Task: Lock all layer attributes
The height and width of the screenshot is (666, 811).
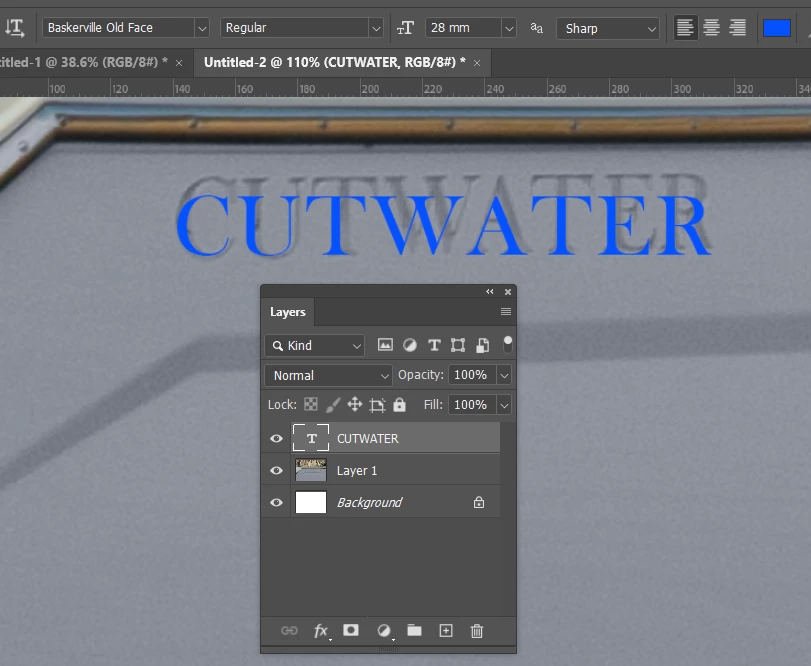Action: [399, 404]
